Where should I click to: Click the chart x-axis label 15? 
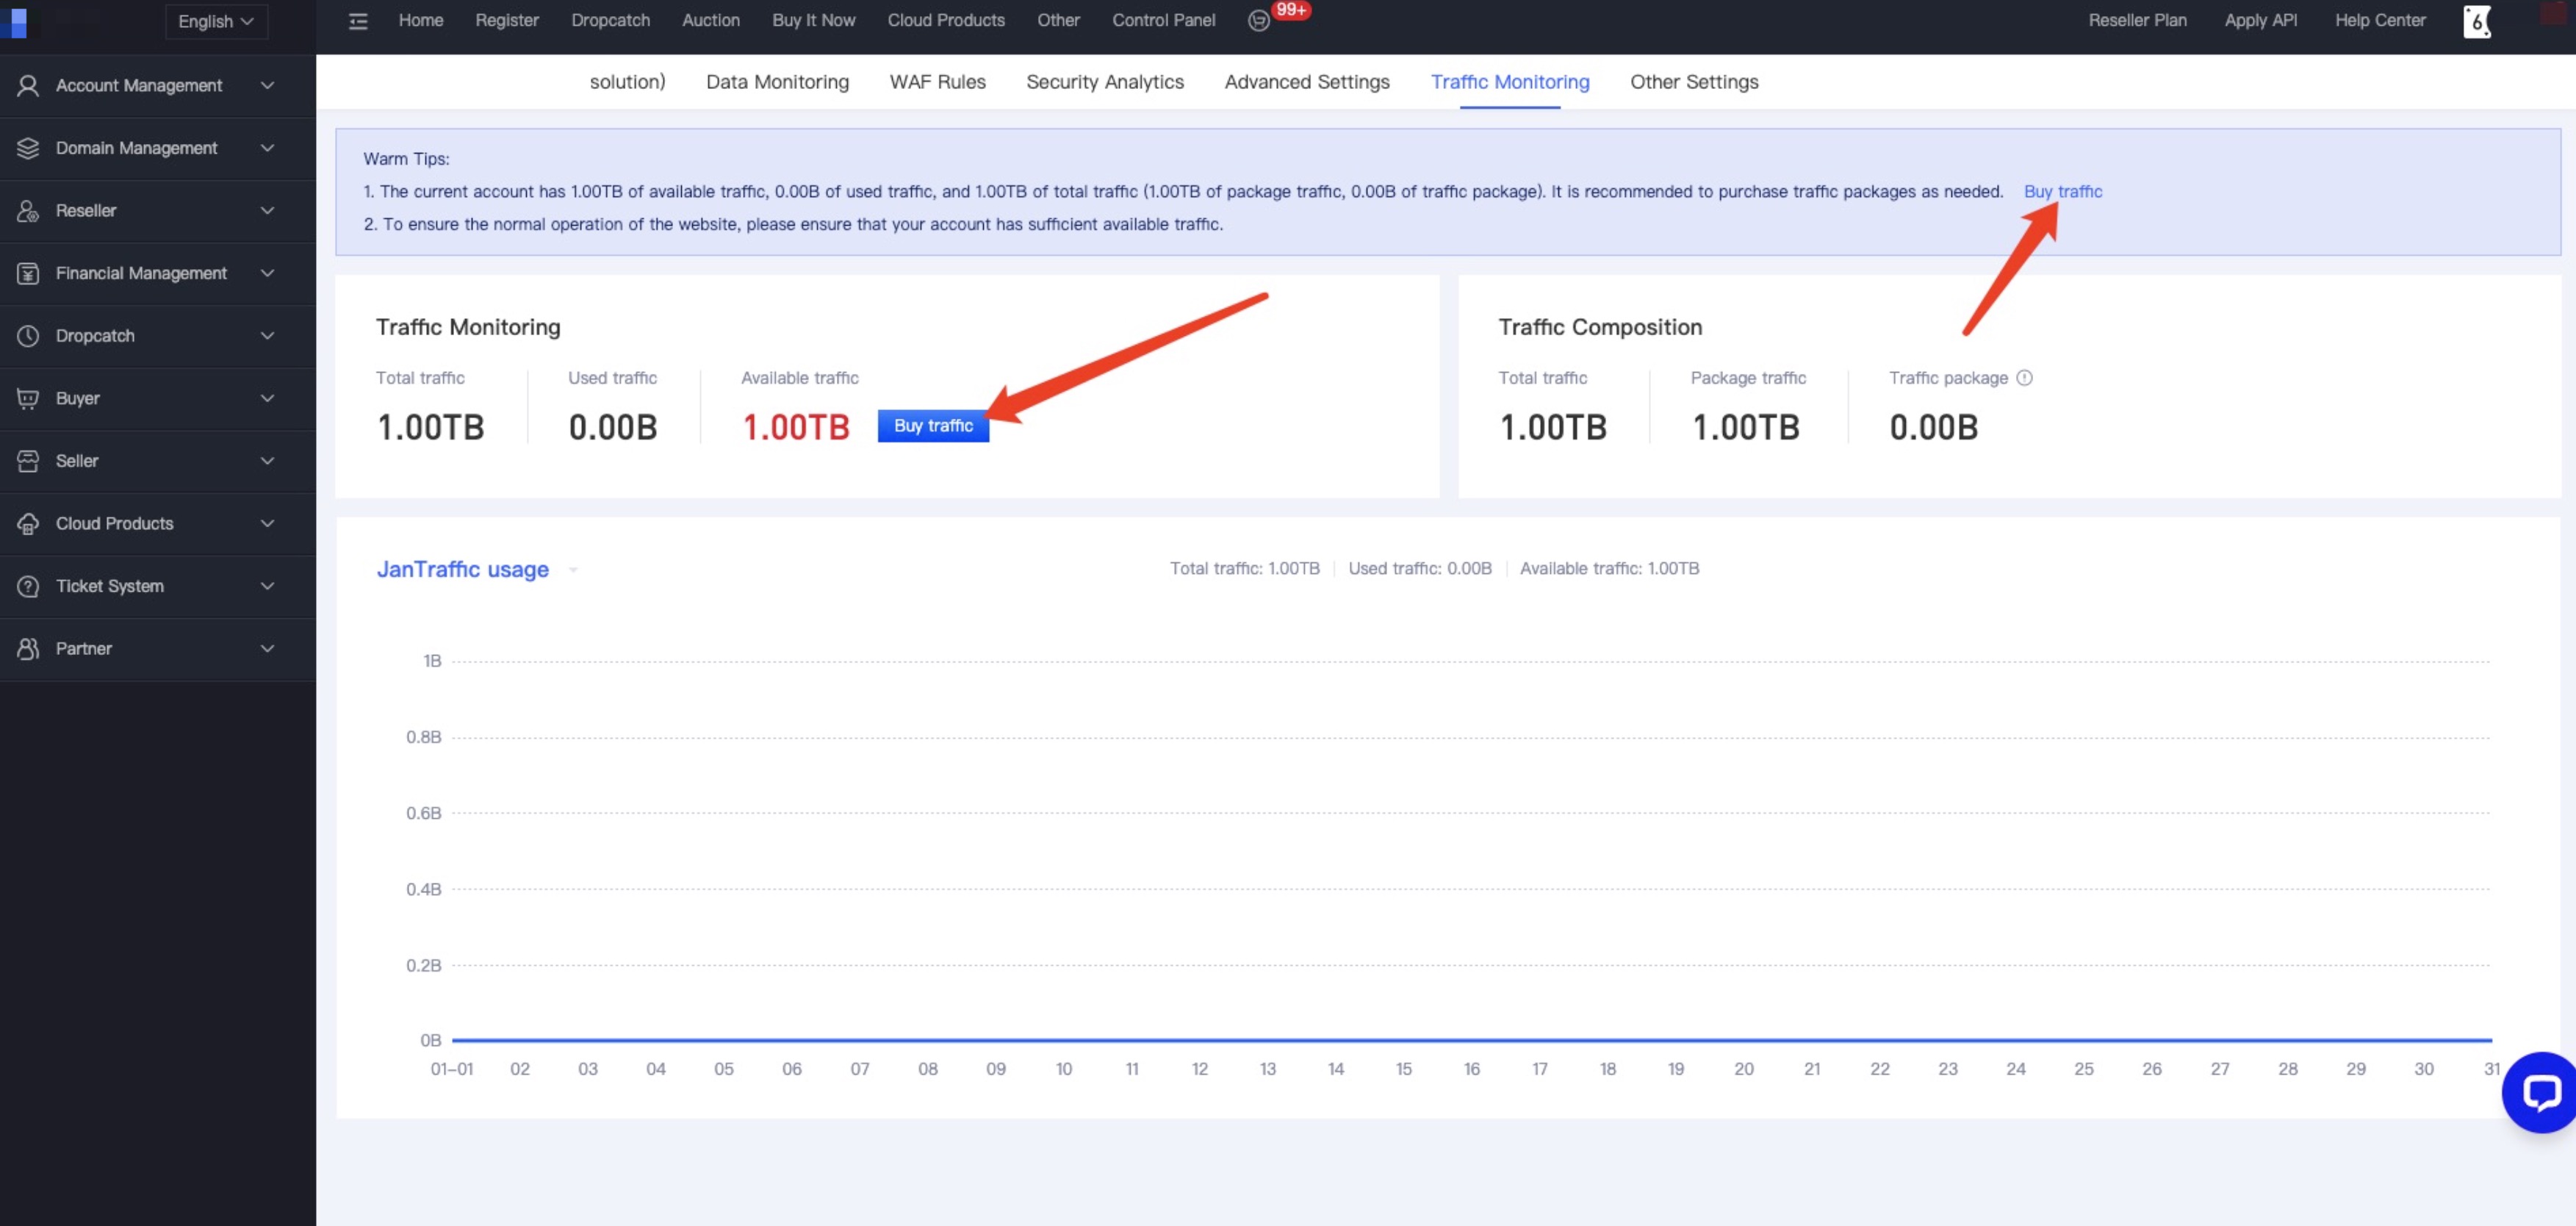click(x=1403, y=1069)
